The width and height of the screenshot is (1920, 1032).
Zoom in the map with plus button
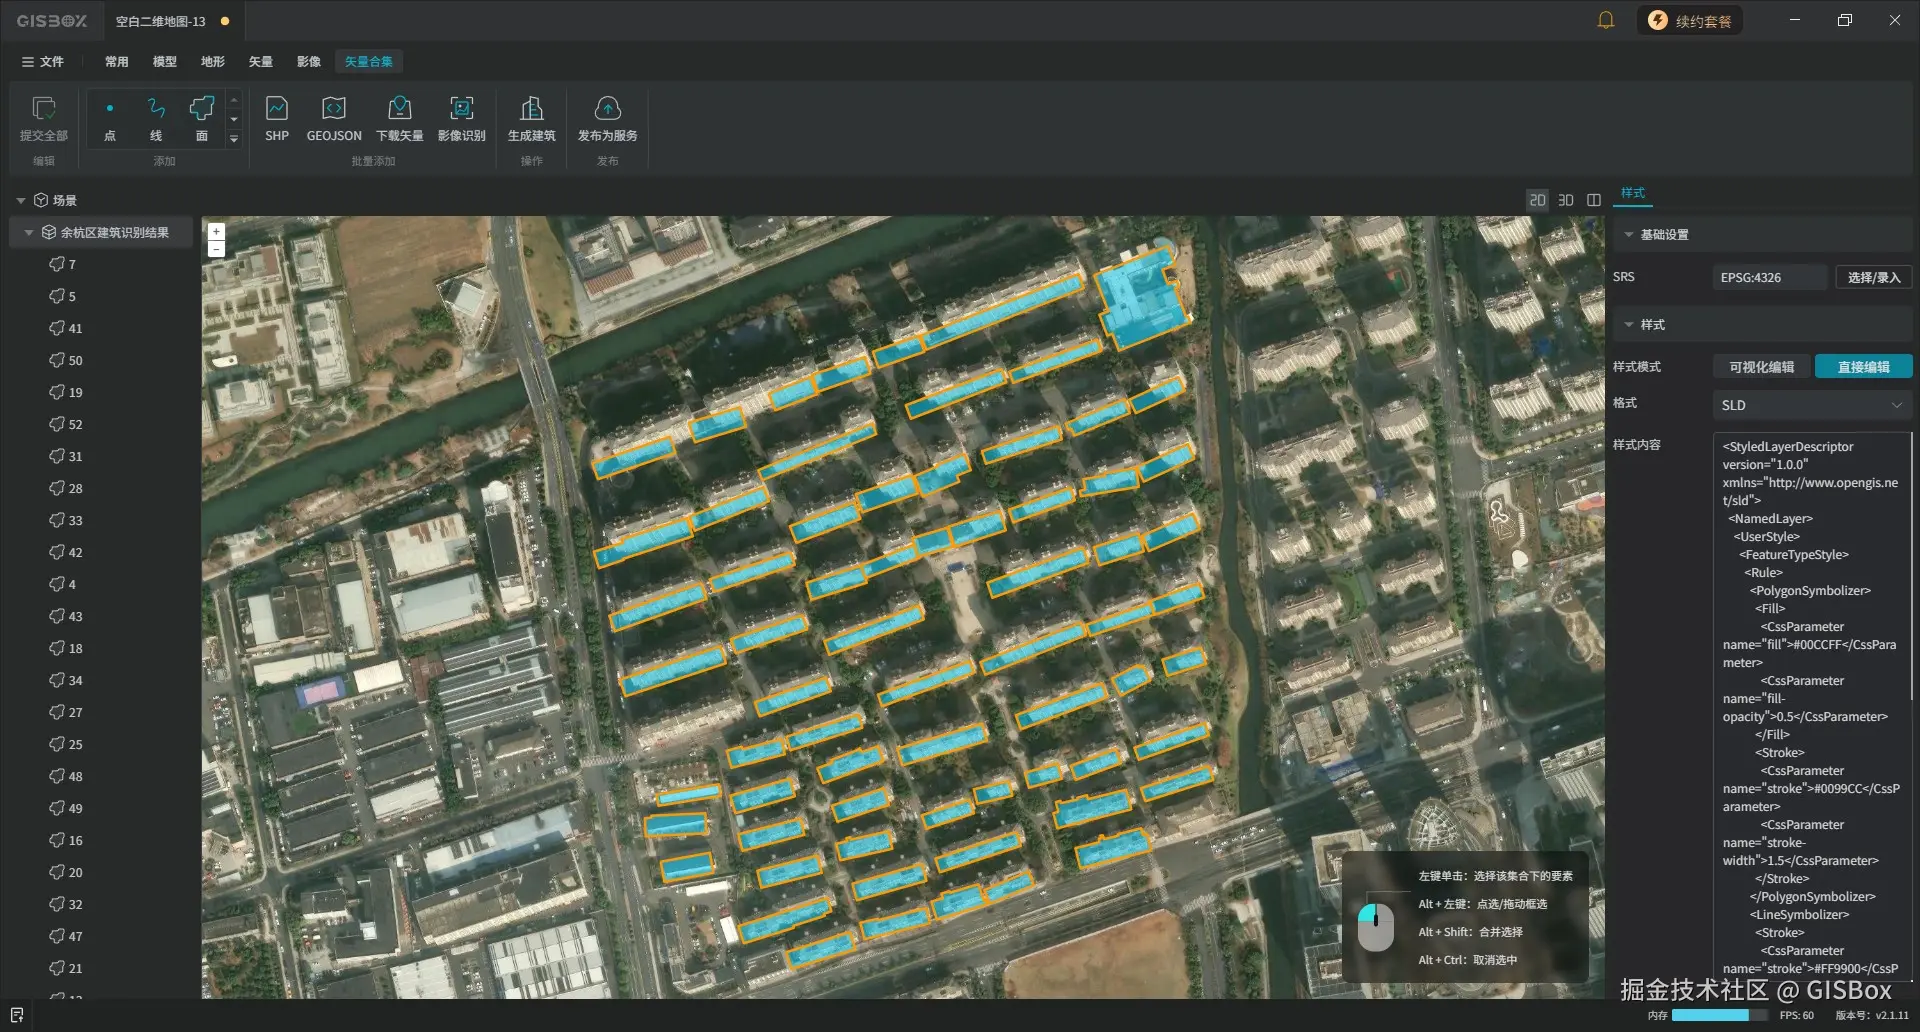click(x=216, y=231)
